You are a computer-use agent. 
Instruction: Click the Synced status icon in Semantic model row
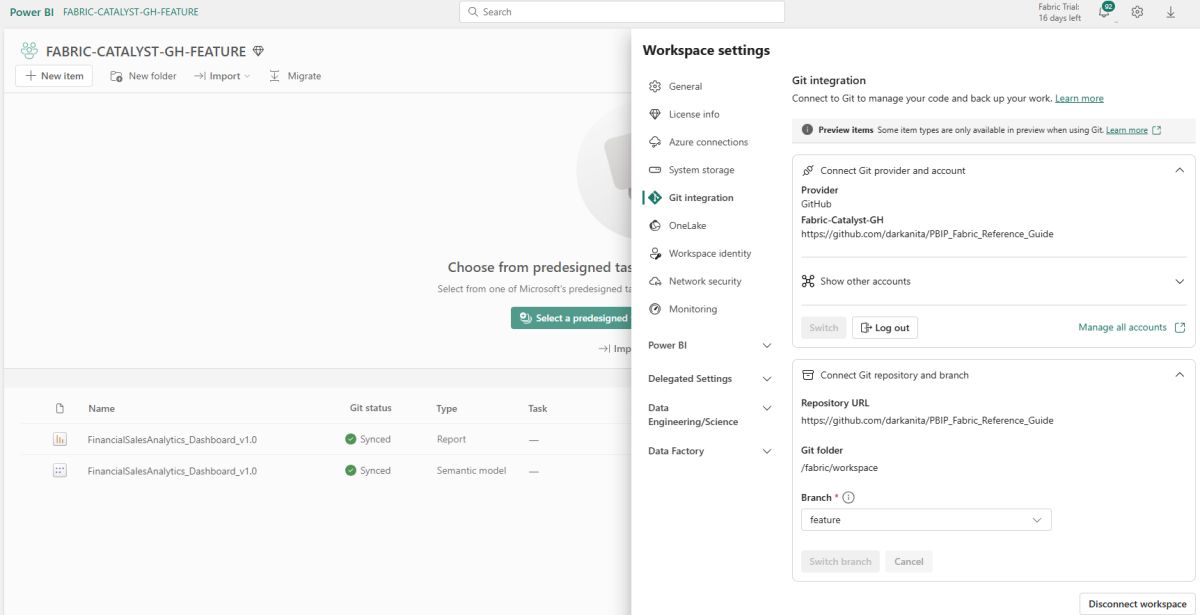coord(350,470)
